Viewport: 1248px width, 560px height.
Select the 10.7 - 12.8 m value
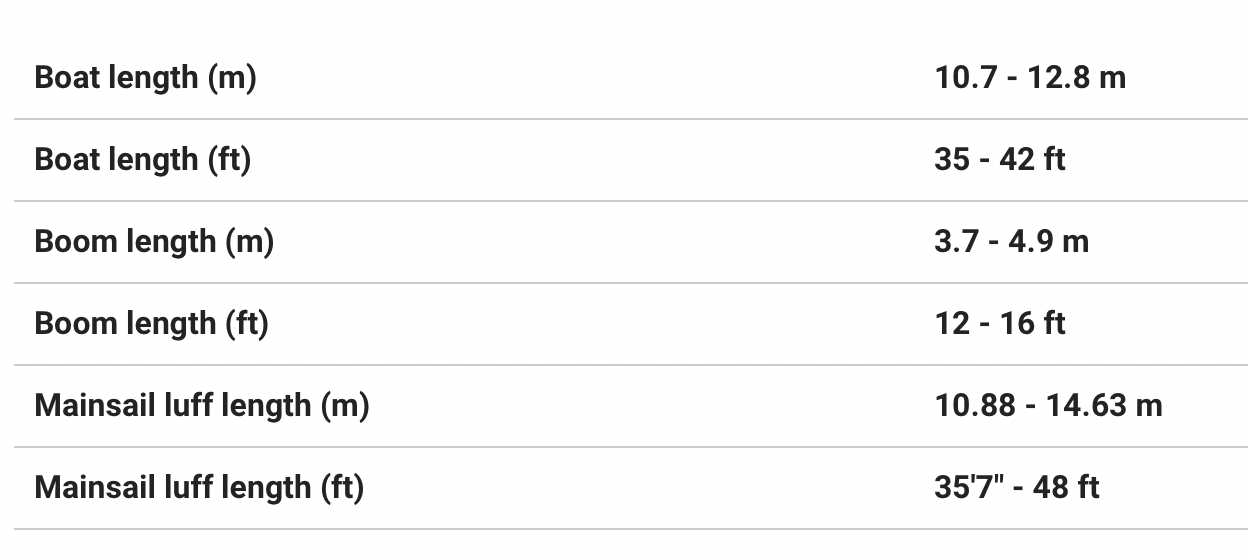click(1030, 78)
